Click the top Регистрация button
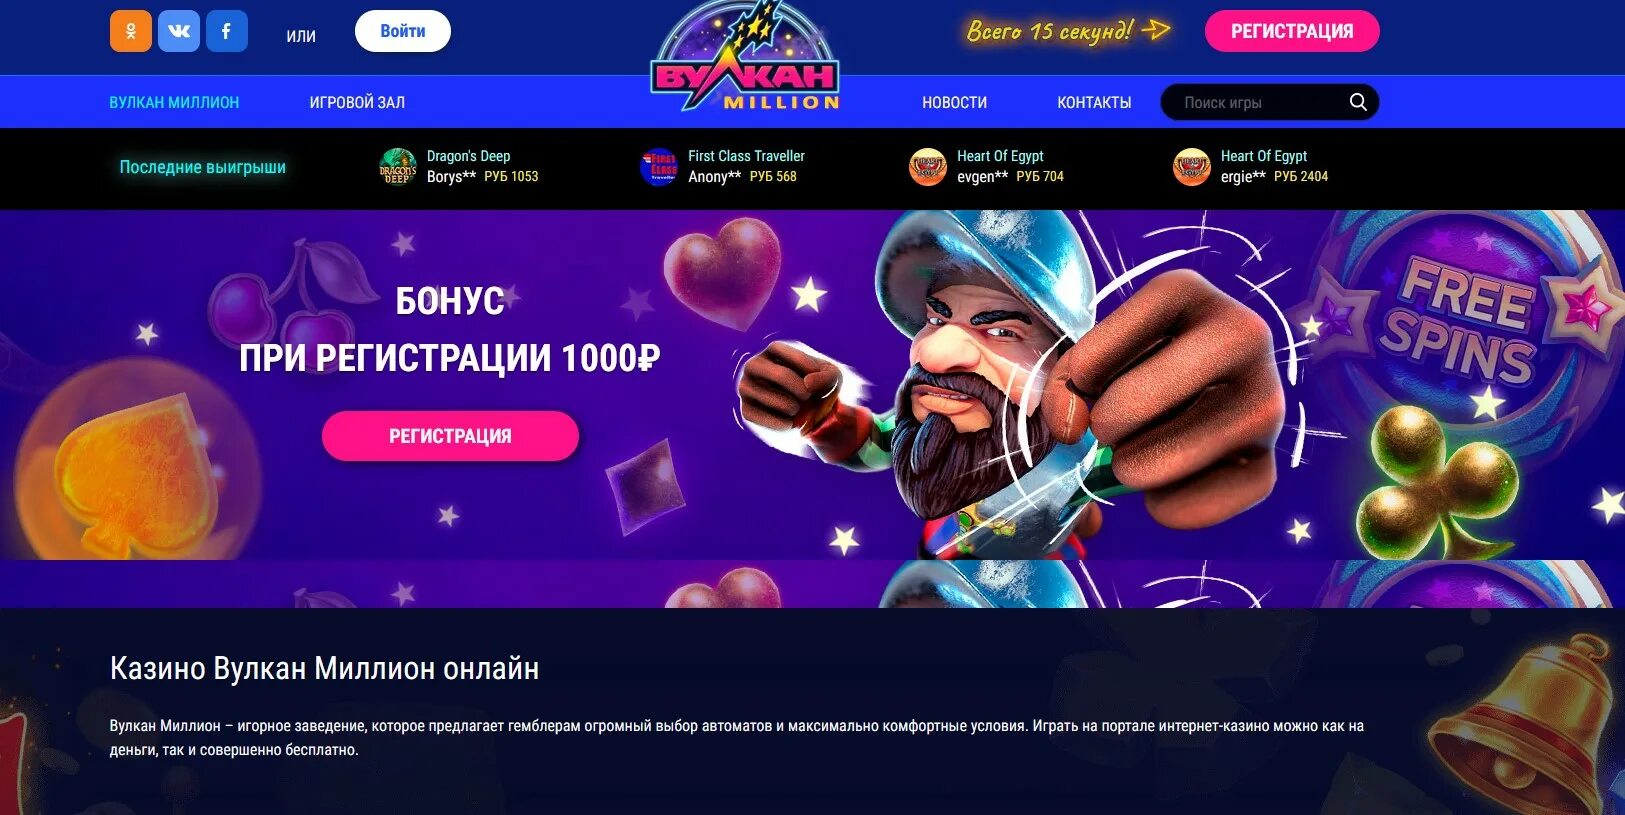1625x815 pixels. (1292, 31)
